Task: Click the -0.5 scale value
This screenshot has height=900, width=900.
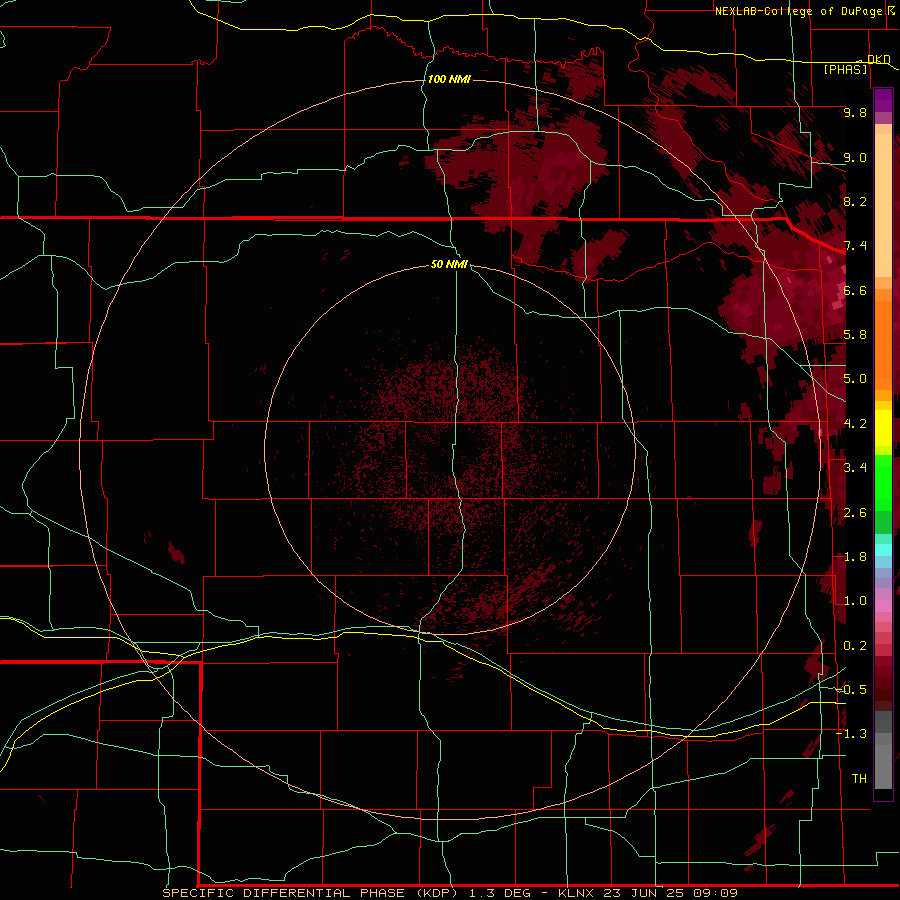Action: pyautogui.click(x=851, y=690)
